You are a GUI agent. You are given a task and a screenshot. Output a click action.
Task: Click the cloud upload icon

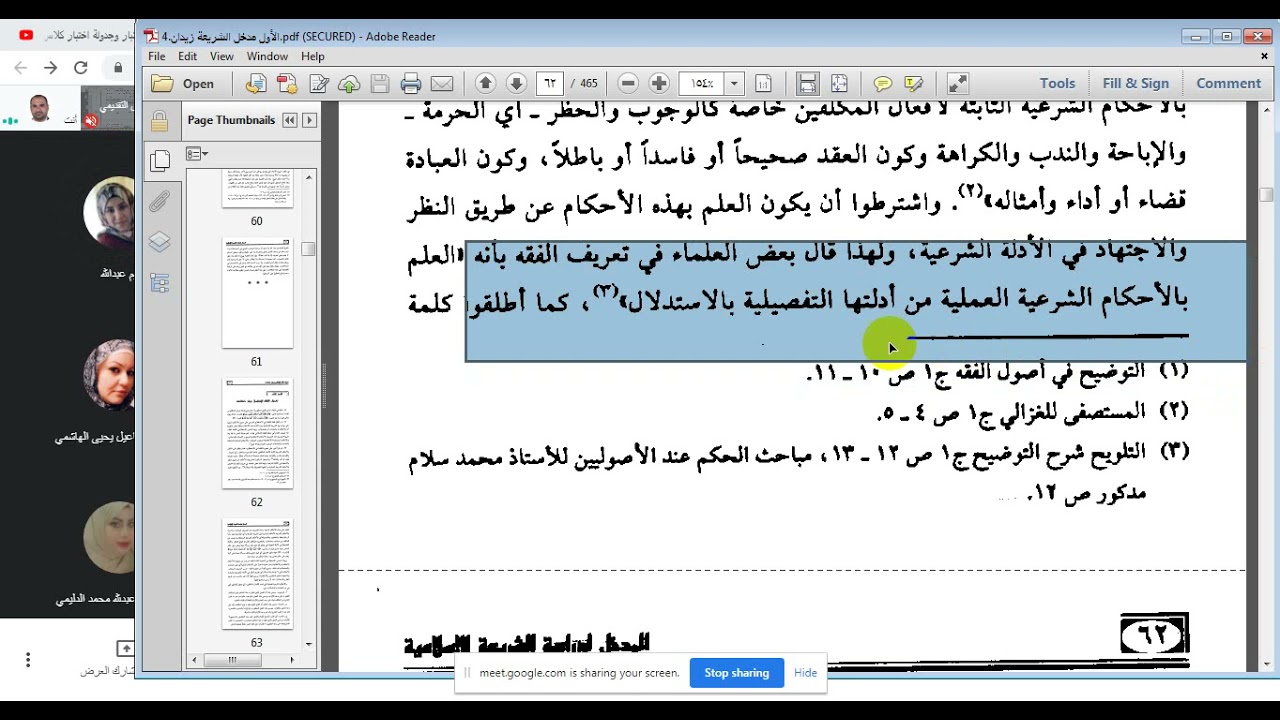coord(349,84)
